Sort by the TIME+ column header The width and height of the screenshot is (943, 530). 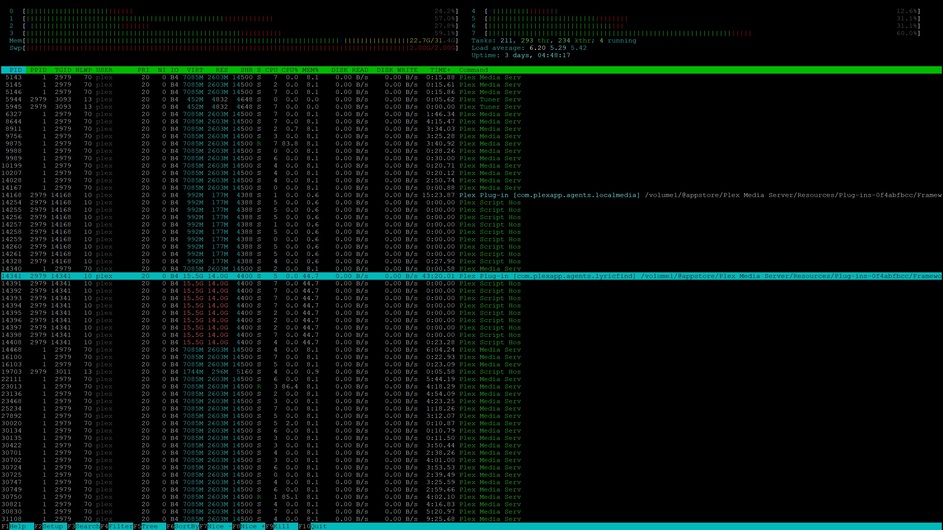(440, 70)
